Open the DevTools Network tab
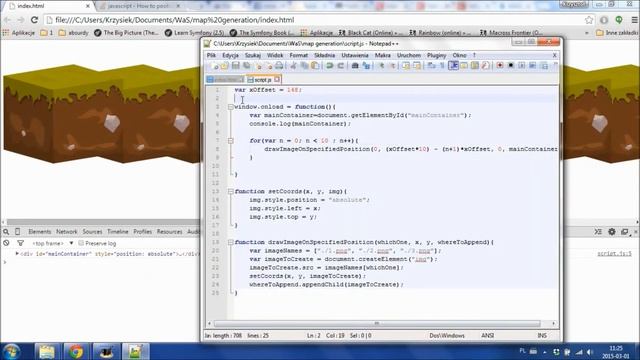 (67, 232)
